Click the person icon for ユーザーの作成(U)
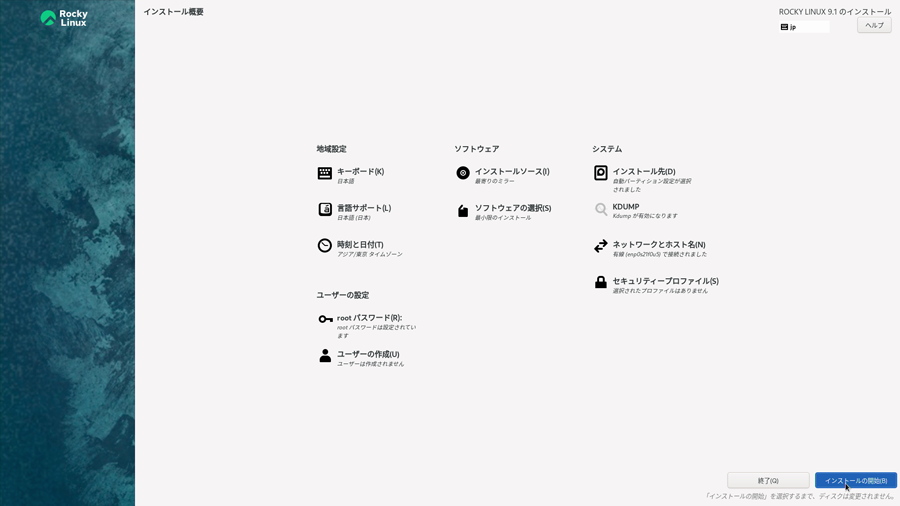The width and height of the screenshot is (900, 506). (x=325, y=356)
